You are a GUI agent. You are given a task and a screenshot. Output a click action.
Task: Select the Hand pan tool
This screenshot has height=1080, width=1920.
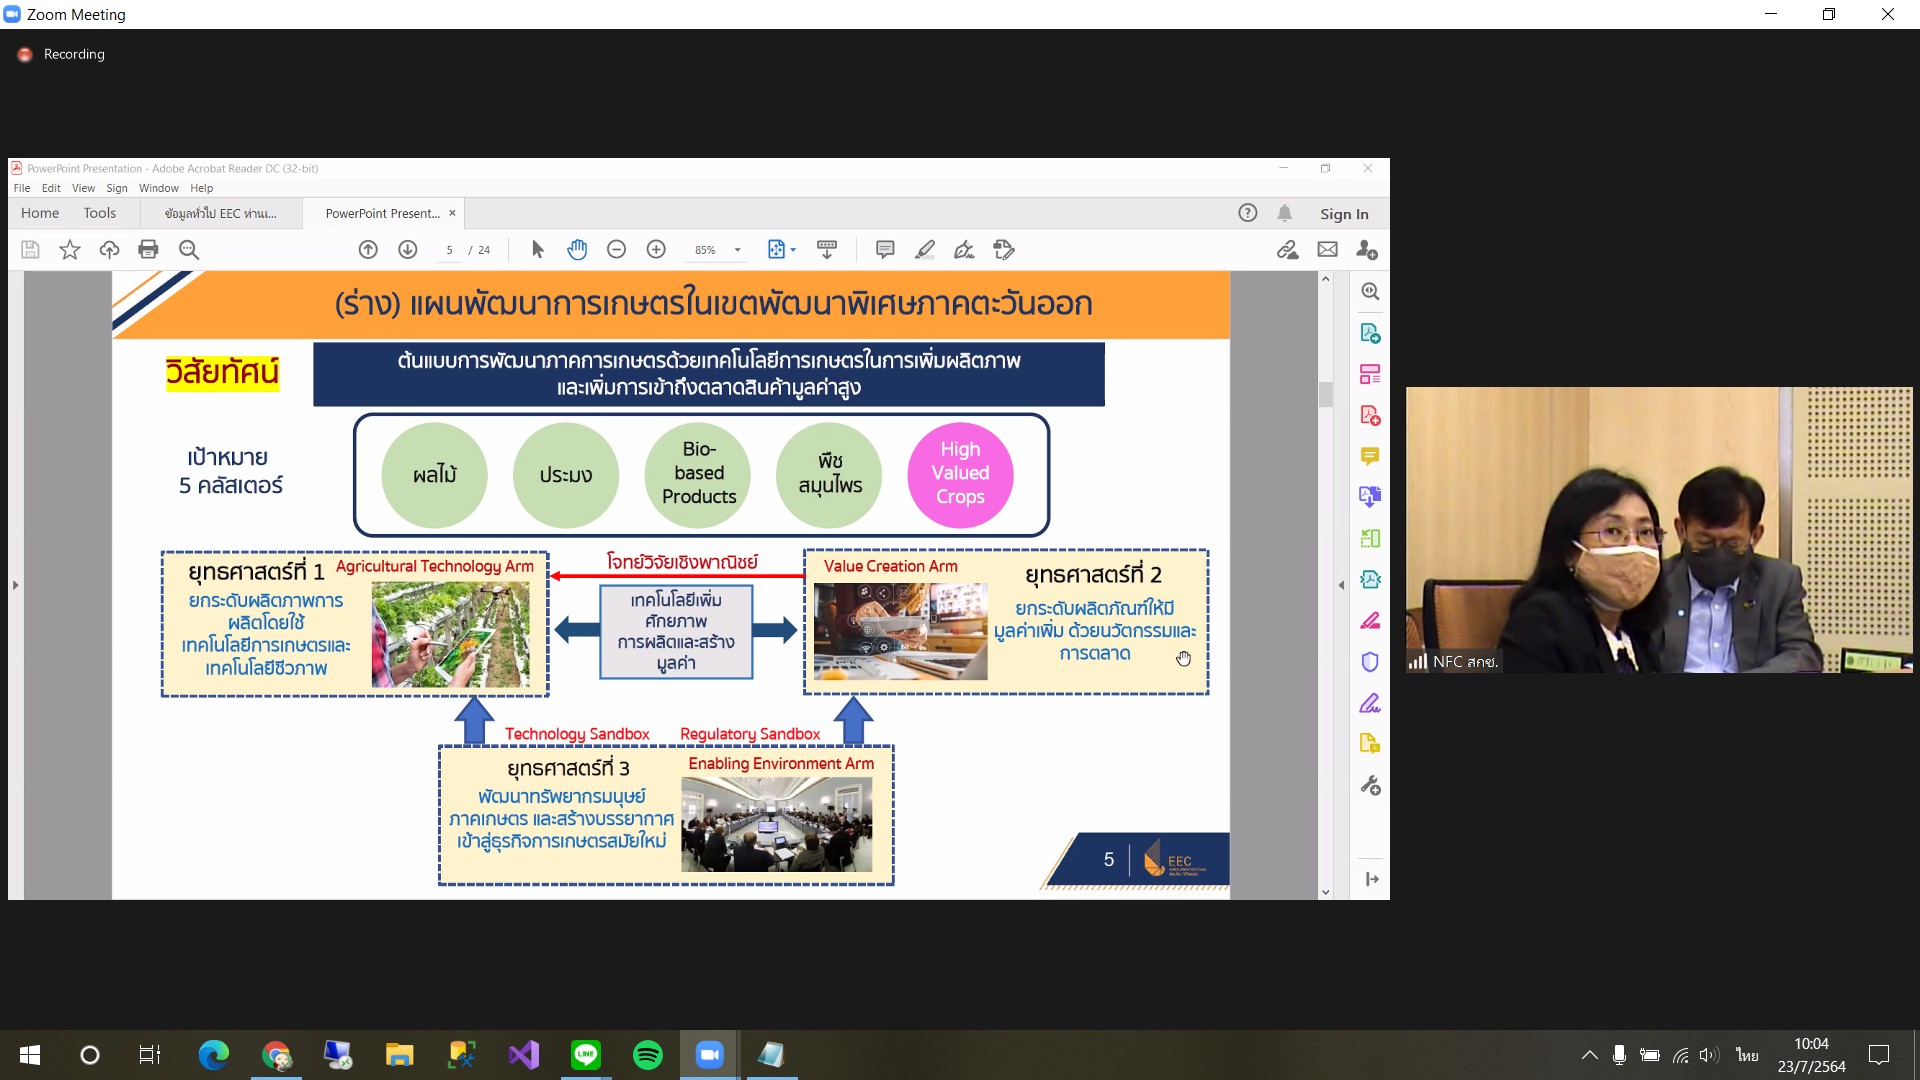pos(577,250)
